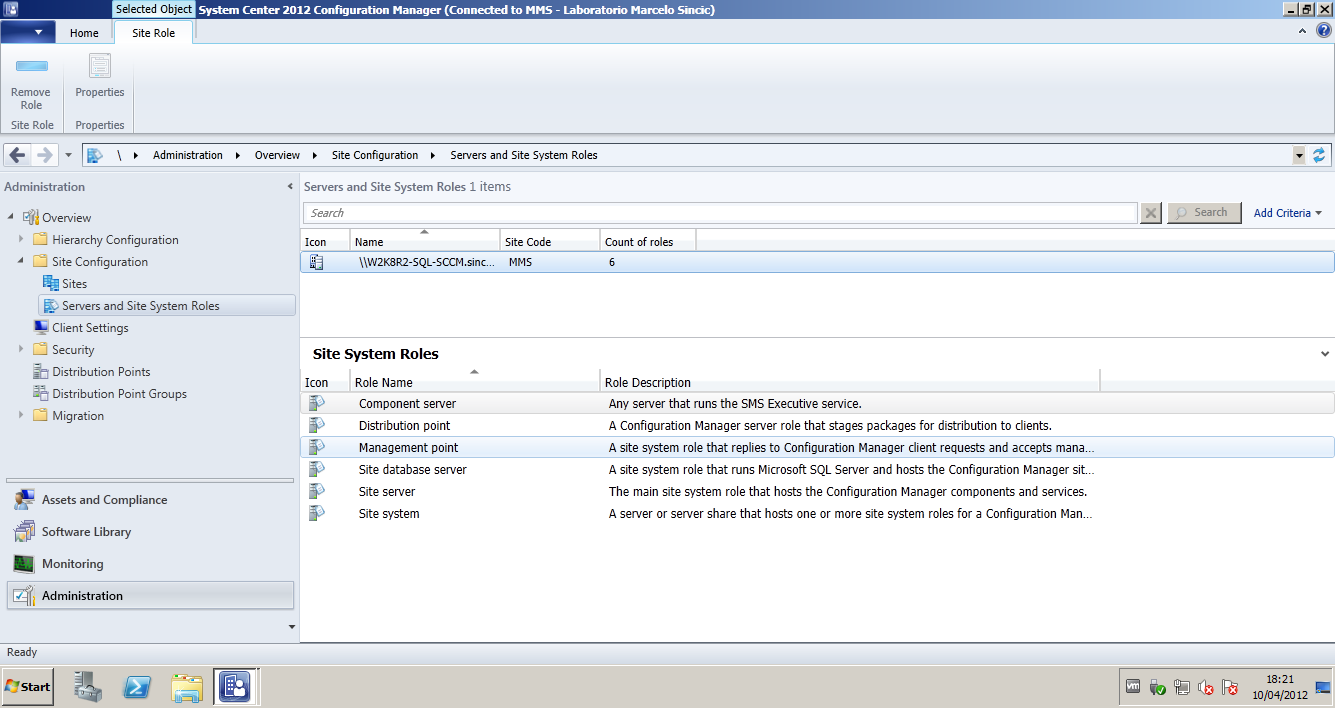Image resolution: width=1335 pixels, height=708 pixels.
Task: Sort by the Role Description column header
Action: click(850, 383)
